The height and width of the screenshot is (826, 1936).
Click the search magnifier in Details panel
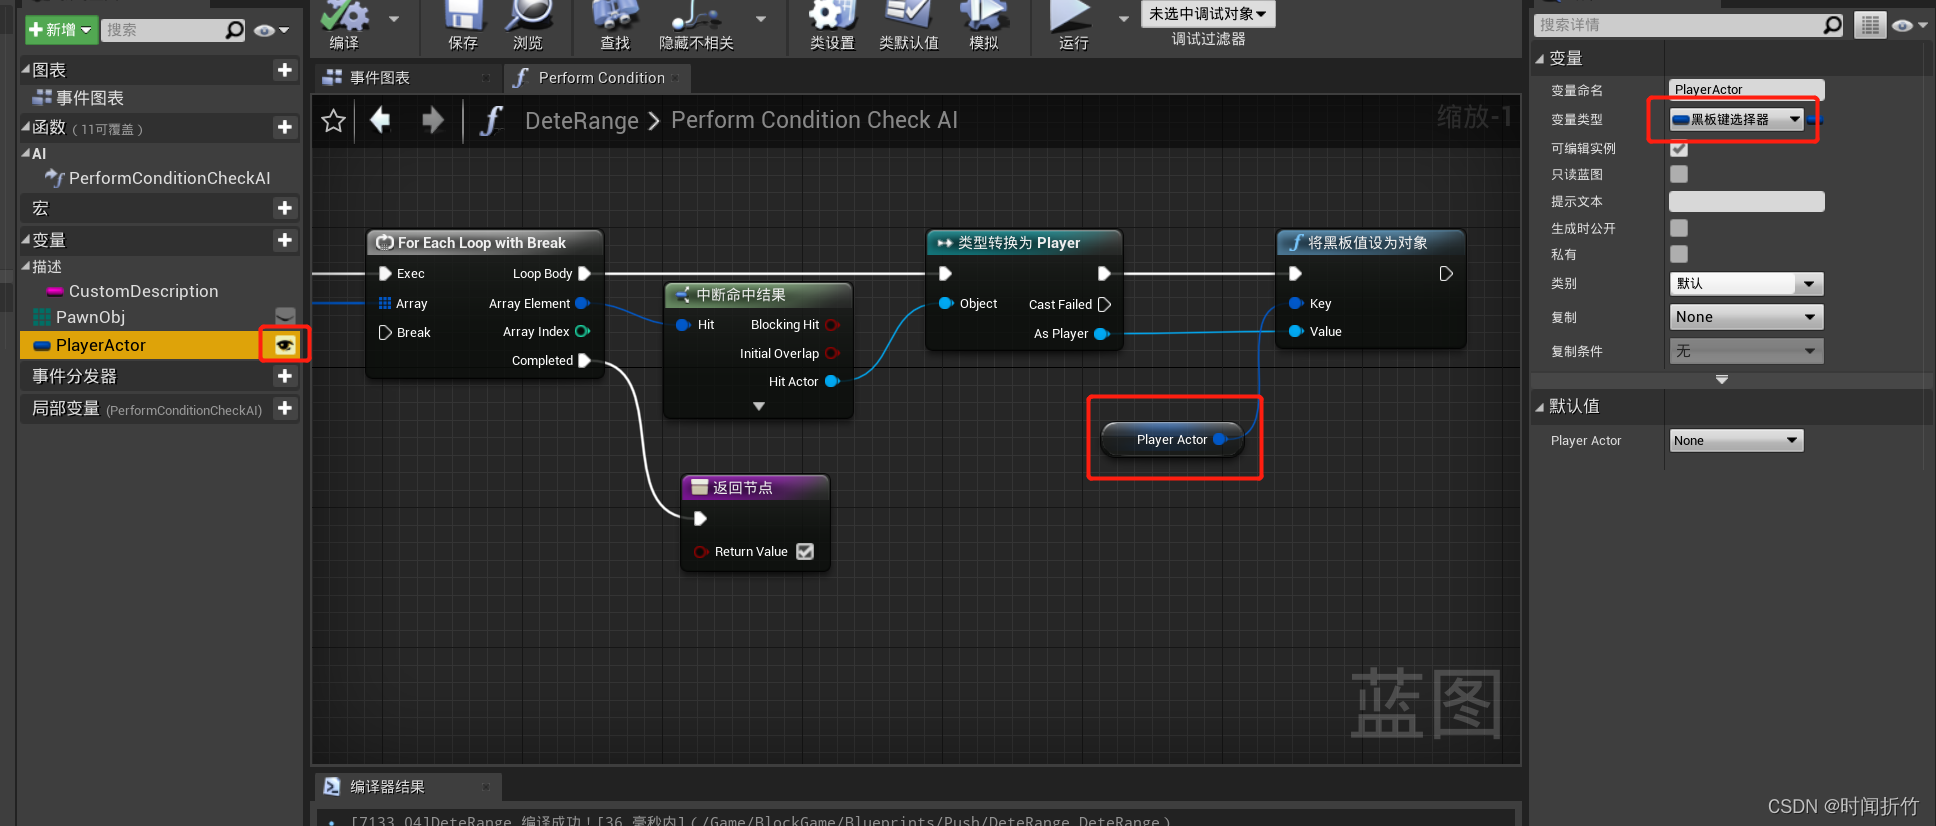1832,25
